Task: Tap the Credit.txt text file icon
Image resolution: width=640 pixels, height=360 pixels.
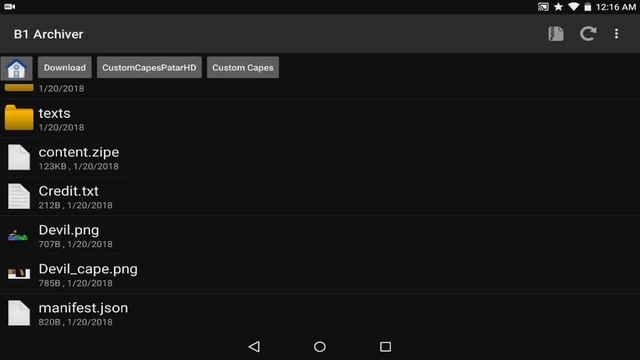Action: coord(19,196)
